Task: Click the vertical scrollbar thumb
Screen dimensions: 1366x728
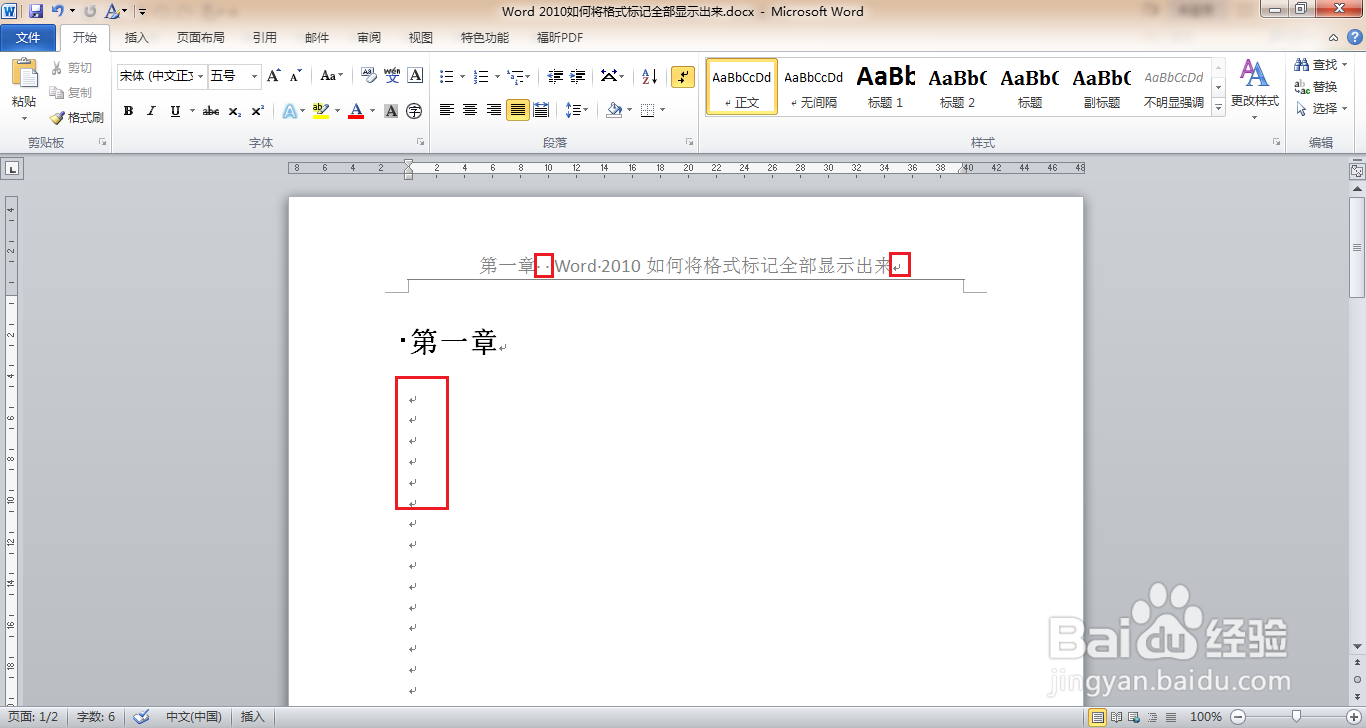Action: coord(1357,247)
